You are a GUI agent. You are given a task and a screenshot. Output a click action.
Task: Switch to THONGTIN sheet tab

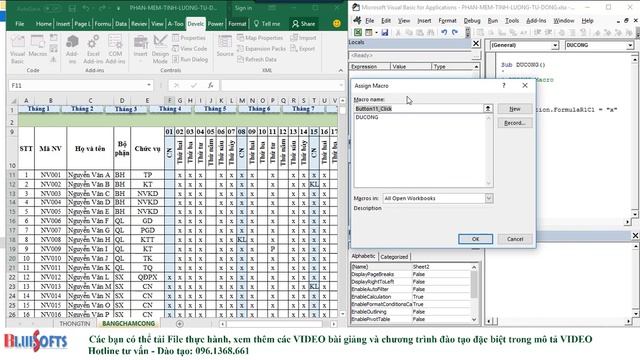pyautogui.click(x=75, y=323)
